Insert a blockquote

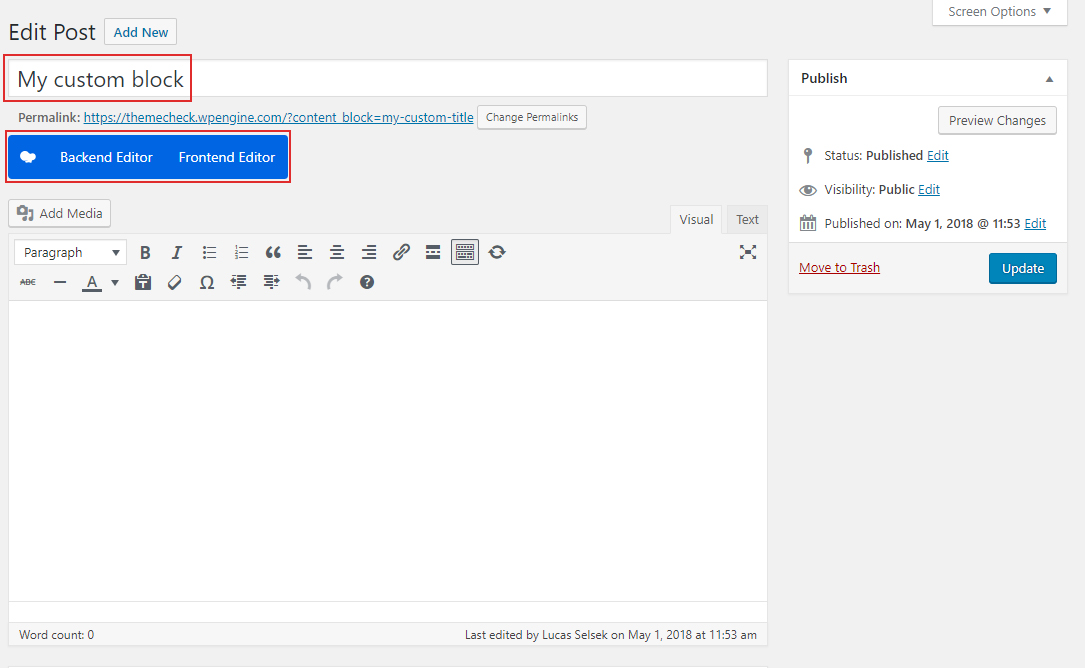273,253
